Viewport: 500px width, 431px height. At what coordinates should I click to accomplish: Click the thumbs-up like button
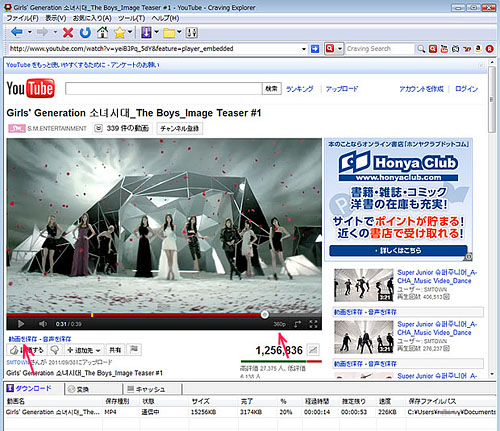(x=26, y=350)
